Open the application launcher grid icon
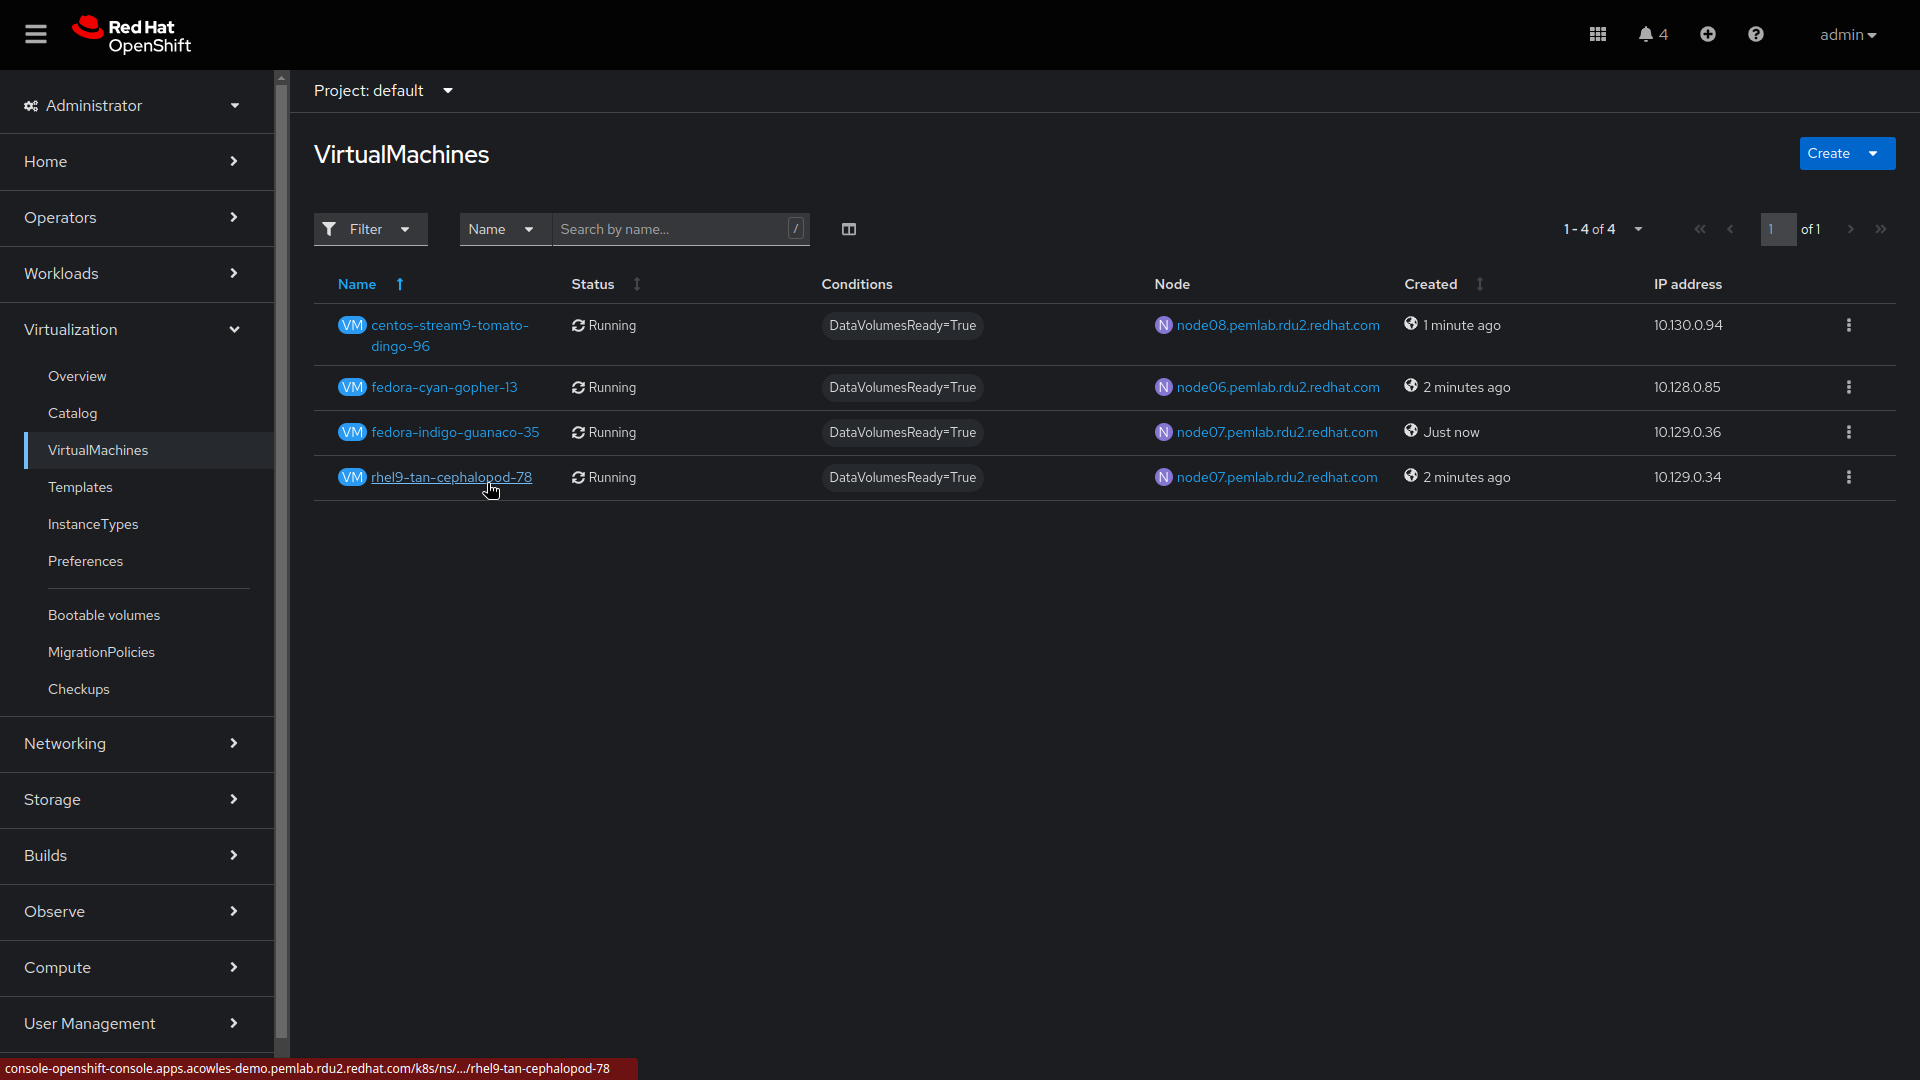1920x1080 pixels. [x=1597, y=33]
